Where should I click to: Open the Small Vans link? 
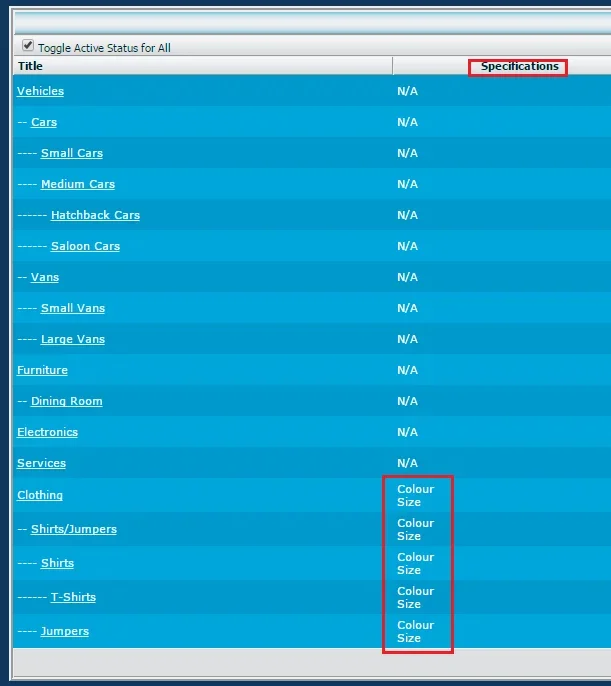click(x=73, y=308)
